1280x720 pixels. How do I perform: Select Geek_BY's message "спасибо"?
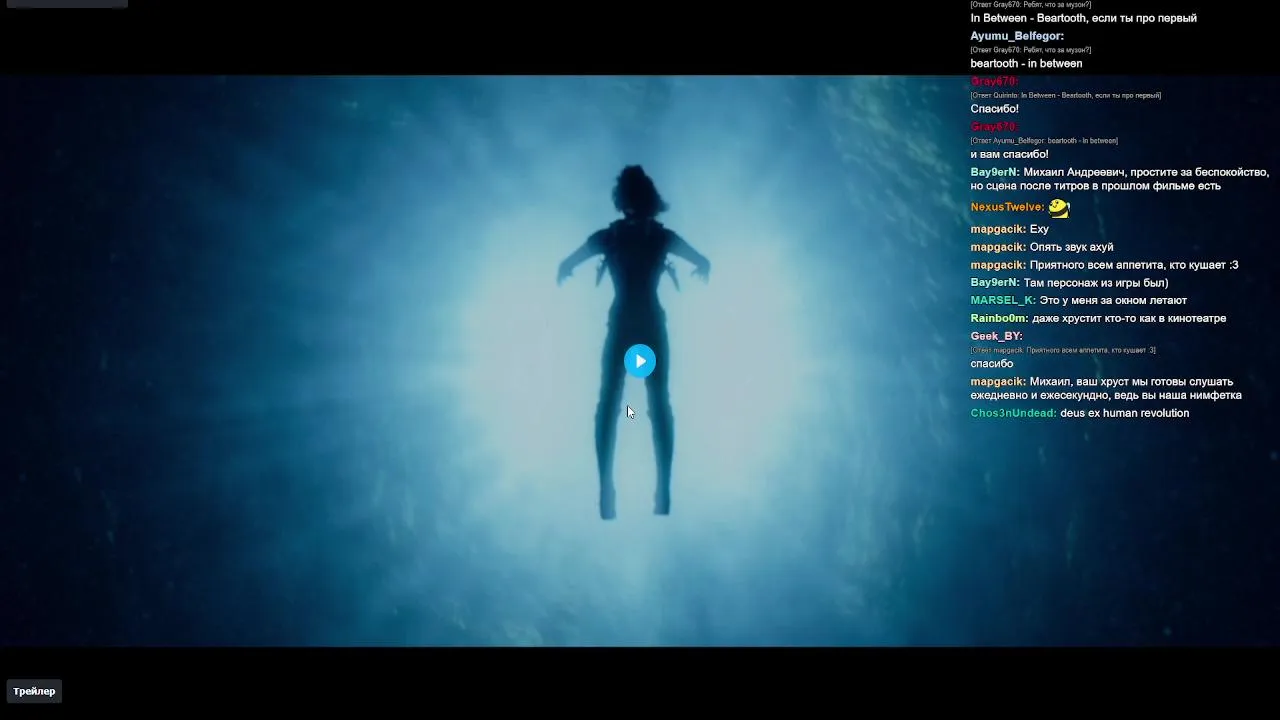[991, 363]
